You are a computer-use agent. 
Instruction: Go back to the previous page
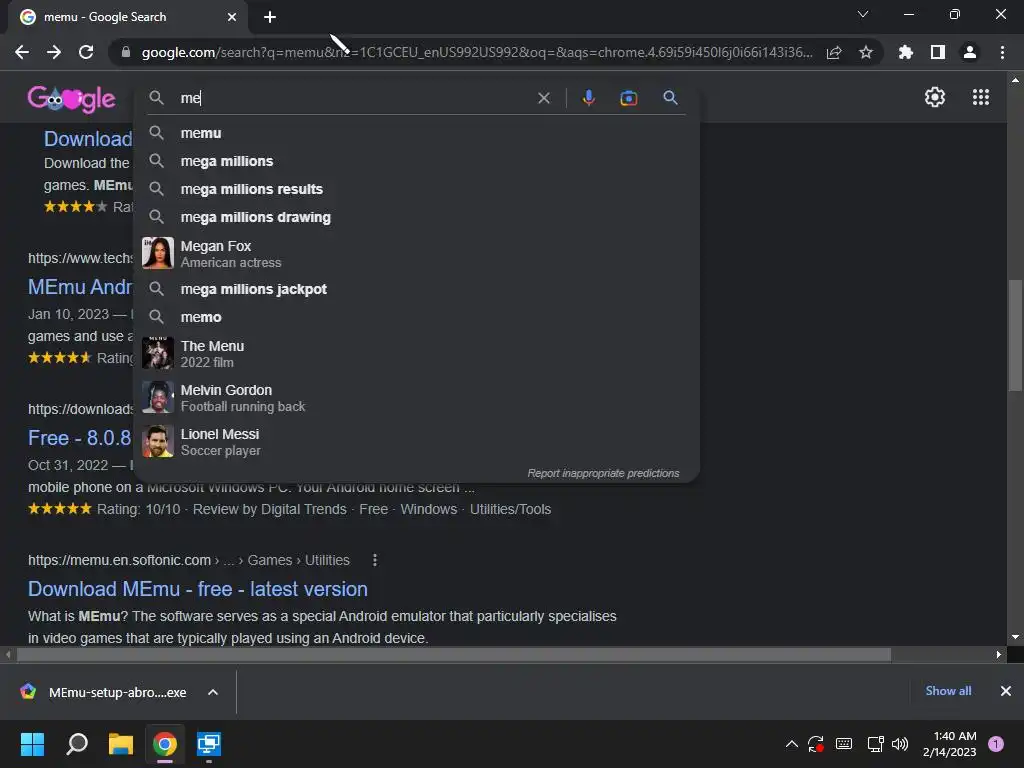coord(22,52)
